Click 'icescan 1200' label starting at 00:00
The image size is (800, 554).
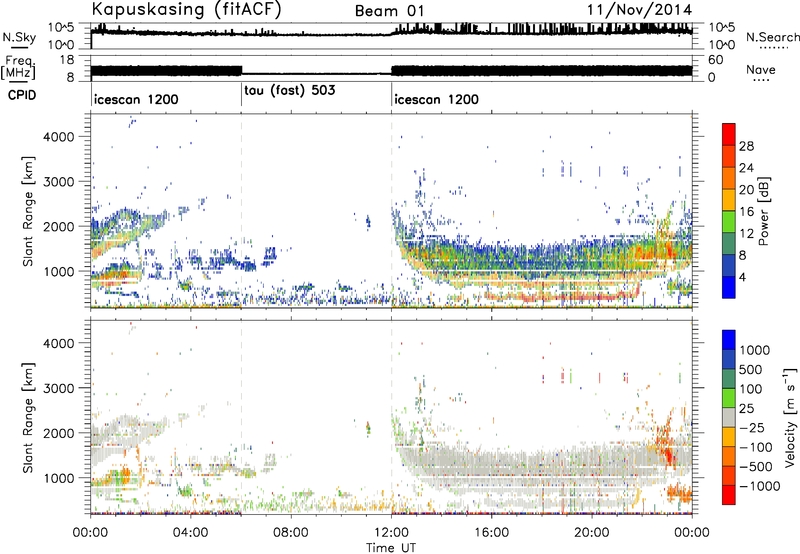[x=136, y=99]
